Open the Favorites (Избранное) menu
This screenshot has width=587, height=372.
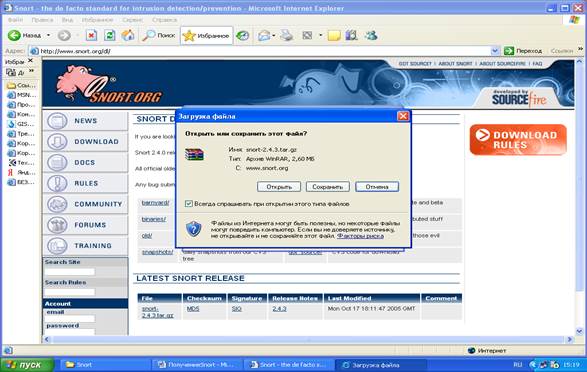coord(97,20)
